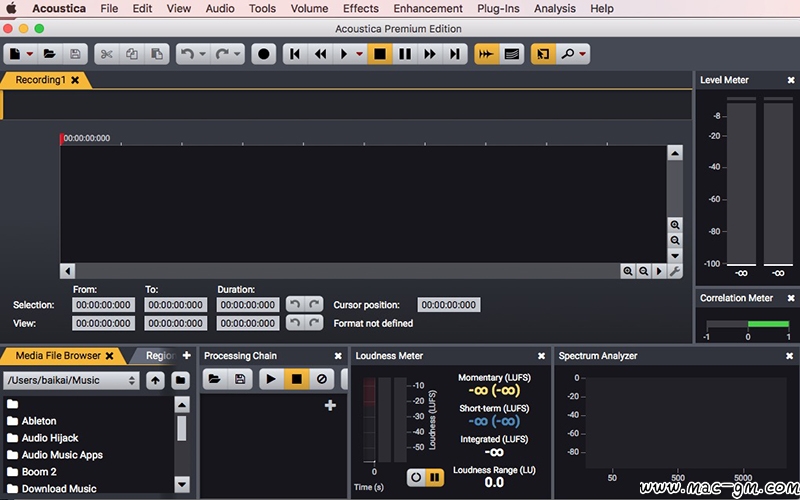The image size is (800, 500).
Task: Click vertical scroll down arrow of waveform
Action: [x=675, y=256]
